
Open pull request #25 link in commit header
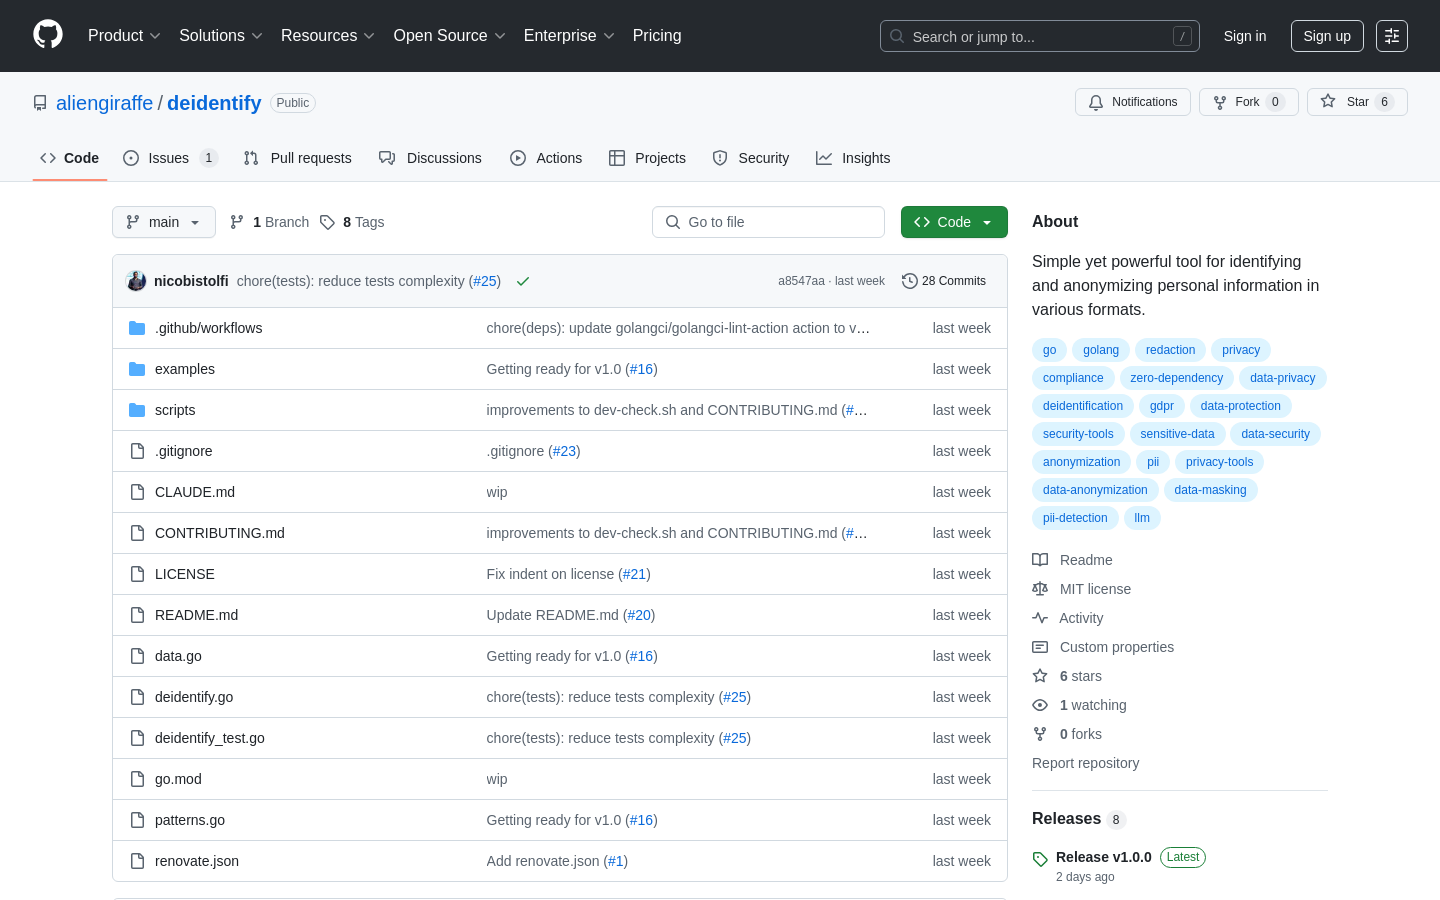(x=485, y=281)
